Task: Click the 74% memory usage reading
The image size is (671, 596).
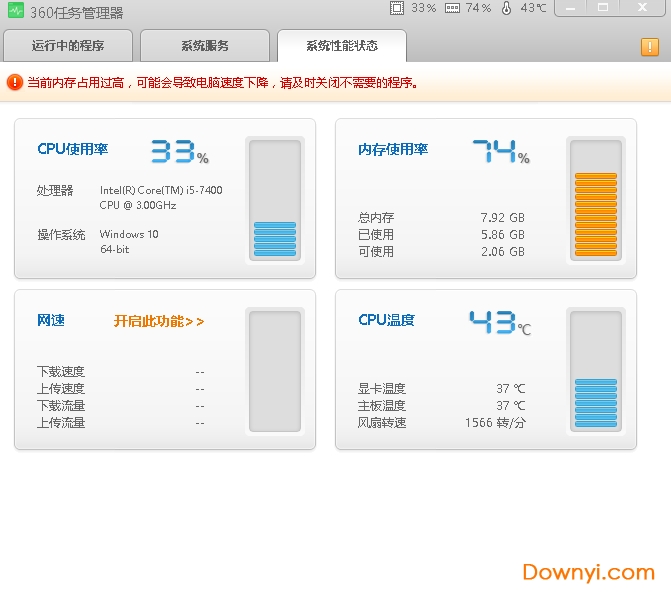Action: (x=500, y=151)
